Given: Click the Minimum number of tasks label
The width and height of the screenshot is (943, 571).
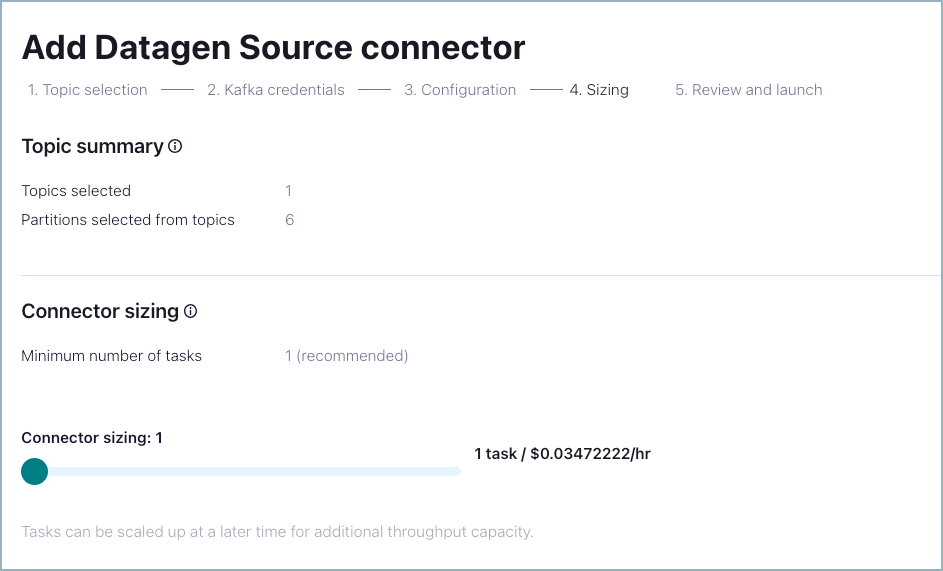Looking at the screenshot, I should [111, 356].
